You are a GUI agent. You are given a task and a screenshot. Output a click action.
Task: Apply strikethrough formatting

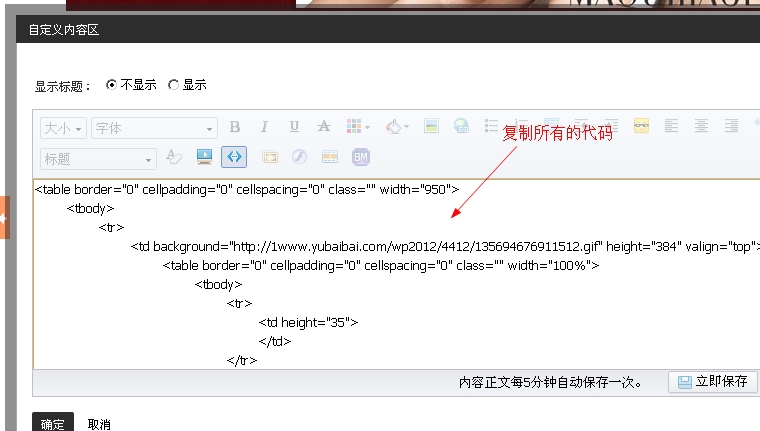pos(323,127)
